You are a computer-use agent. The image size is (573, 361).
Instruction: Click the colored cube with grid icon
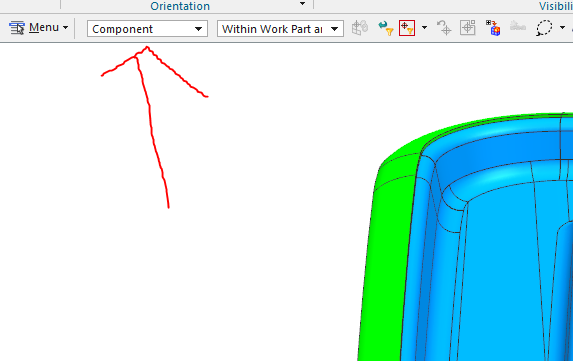[493, 28]
